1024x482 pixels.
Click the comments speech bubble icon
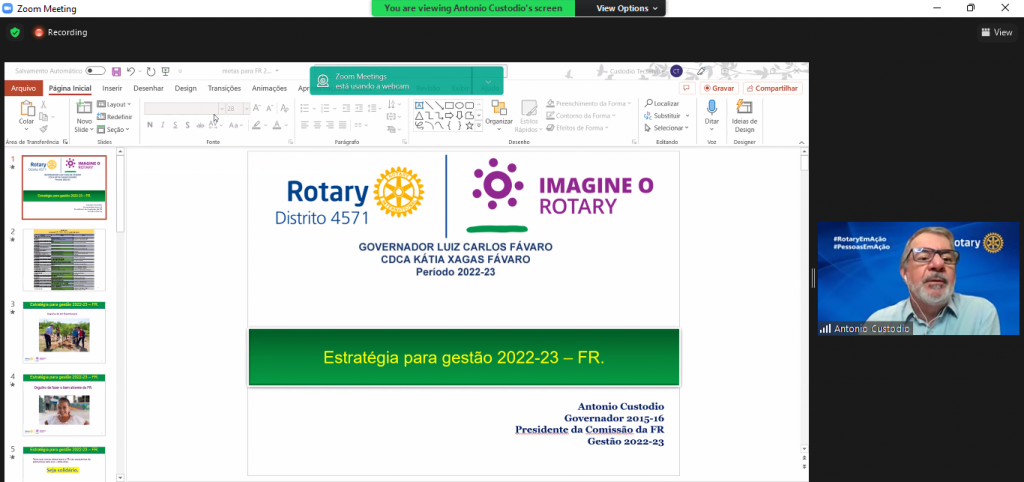686,88
